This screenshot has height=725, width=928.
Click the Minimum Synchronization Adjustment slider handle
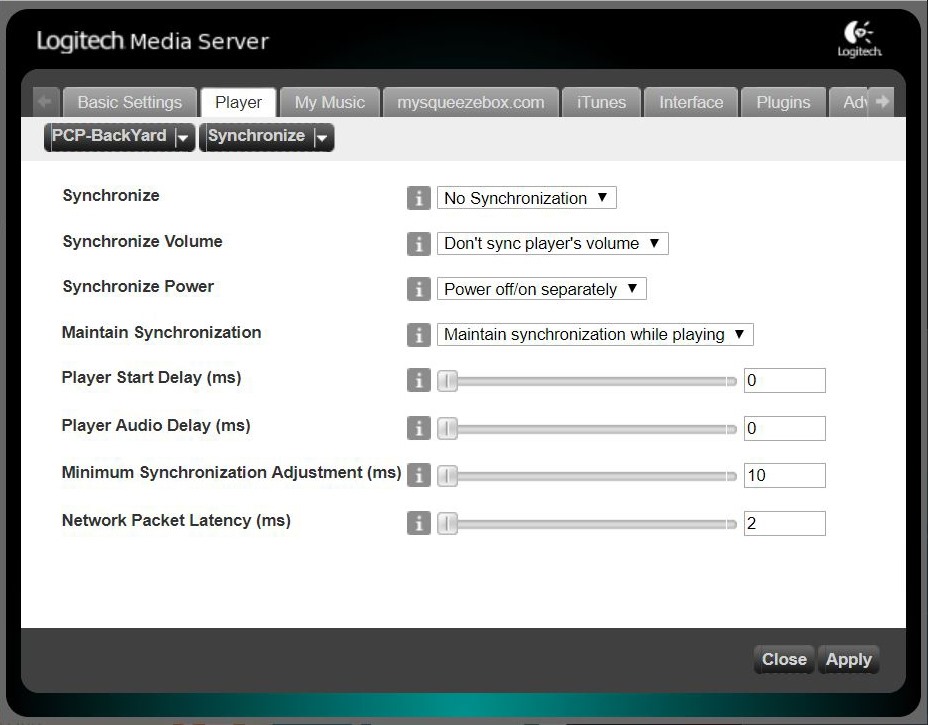point(448,475)
